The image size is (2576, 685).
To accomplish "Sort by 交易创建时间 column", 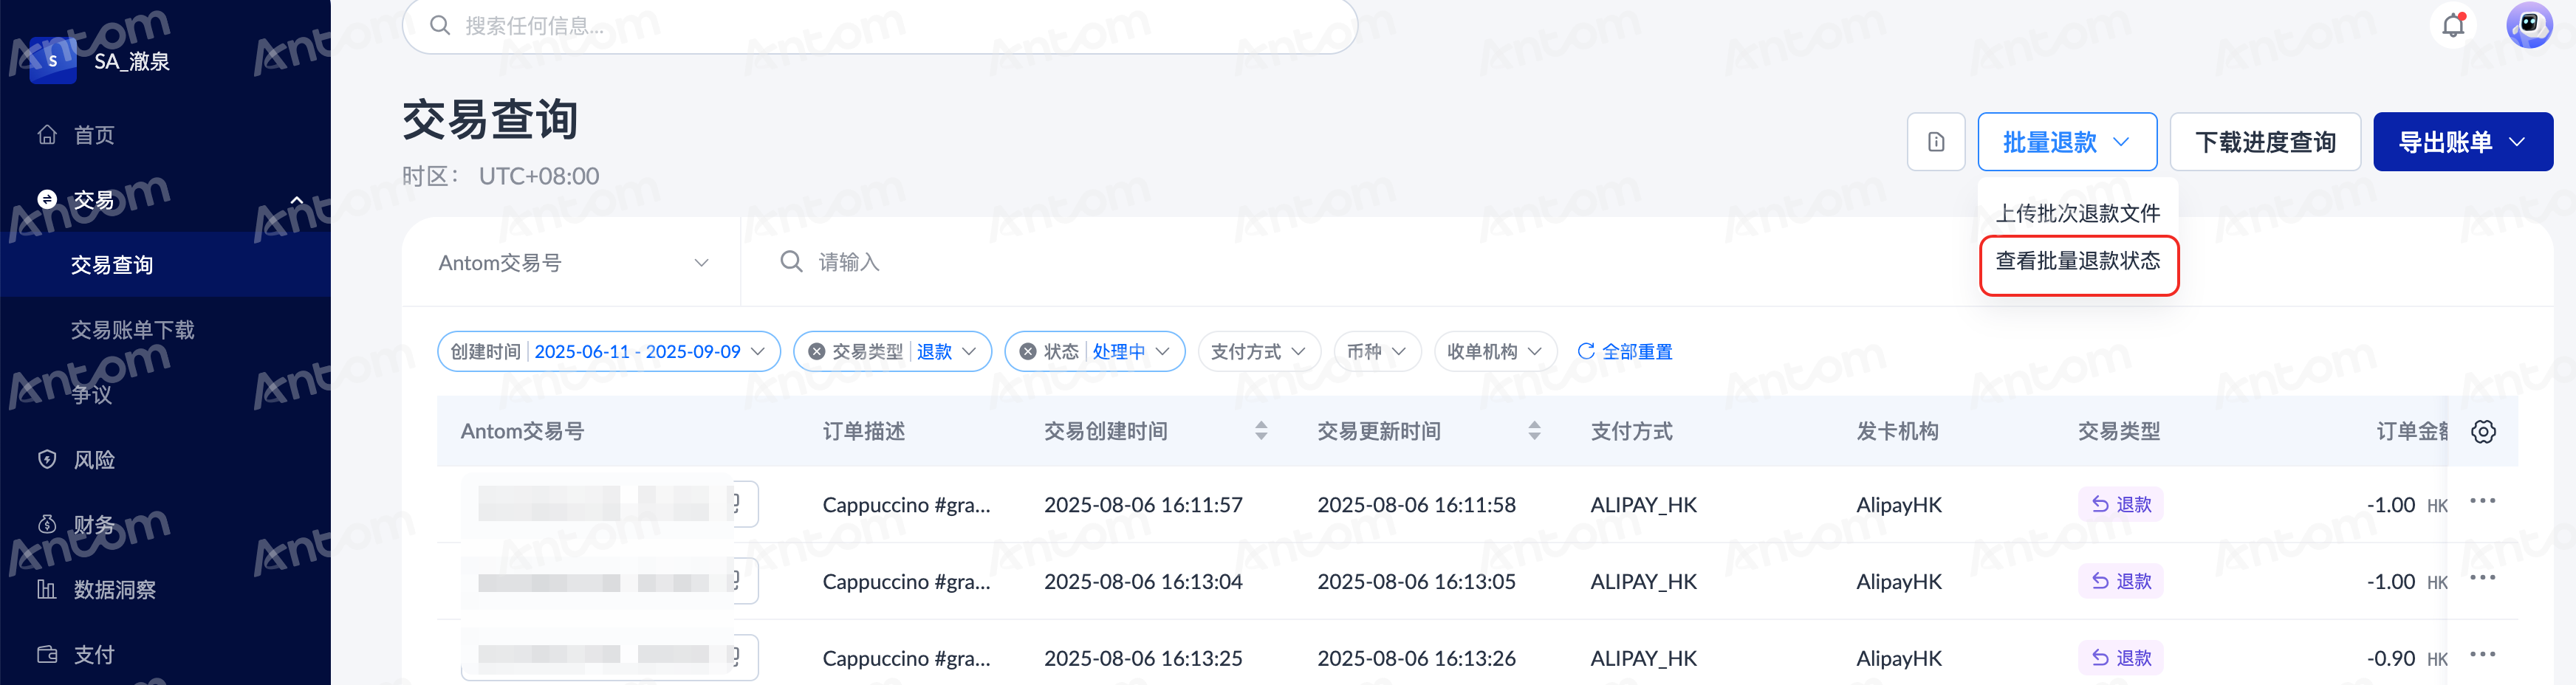I will 1261,431.
